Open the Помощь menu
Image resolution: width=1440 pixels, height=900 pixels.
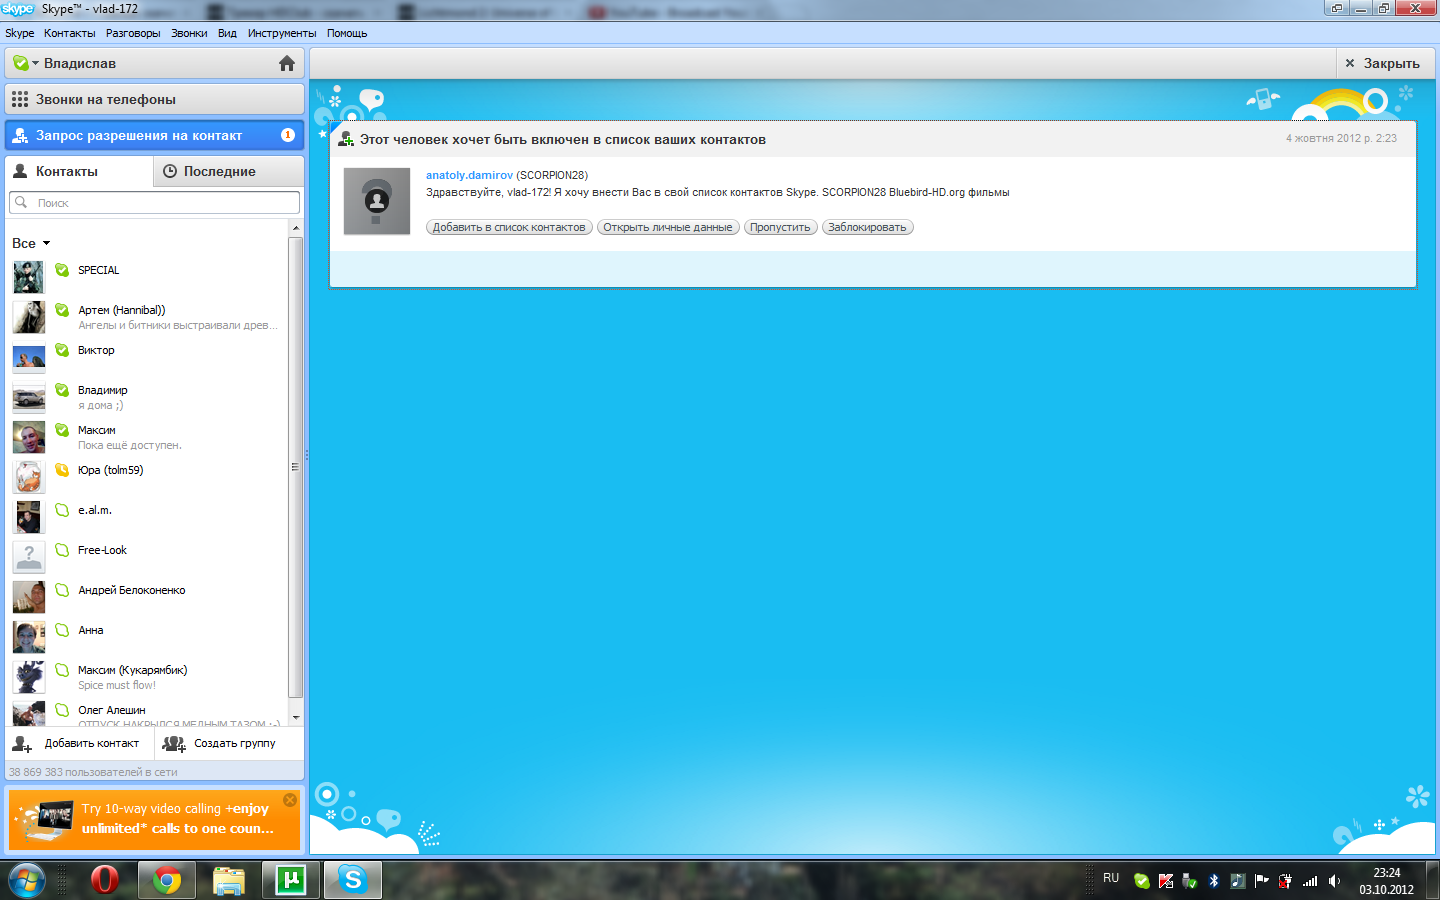pos(347,33)
